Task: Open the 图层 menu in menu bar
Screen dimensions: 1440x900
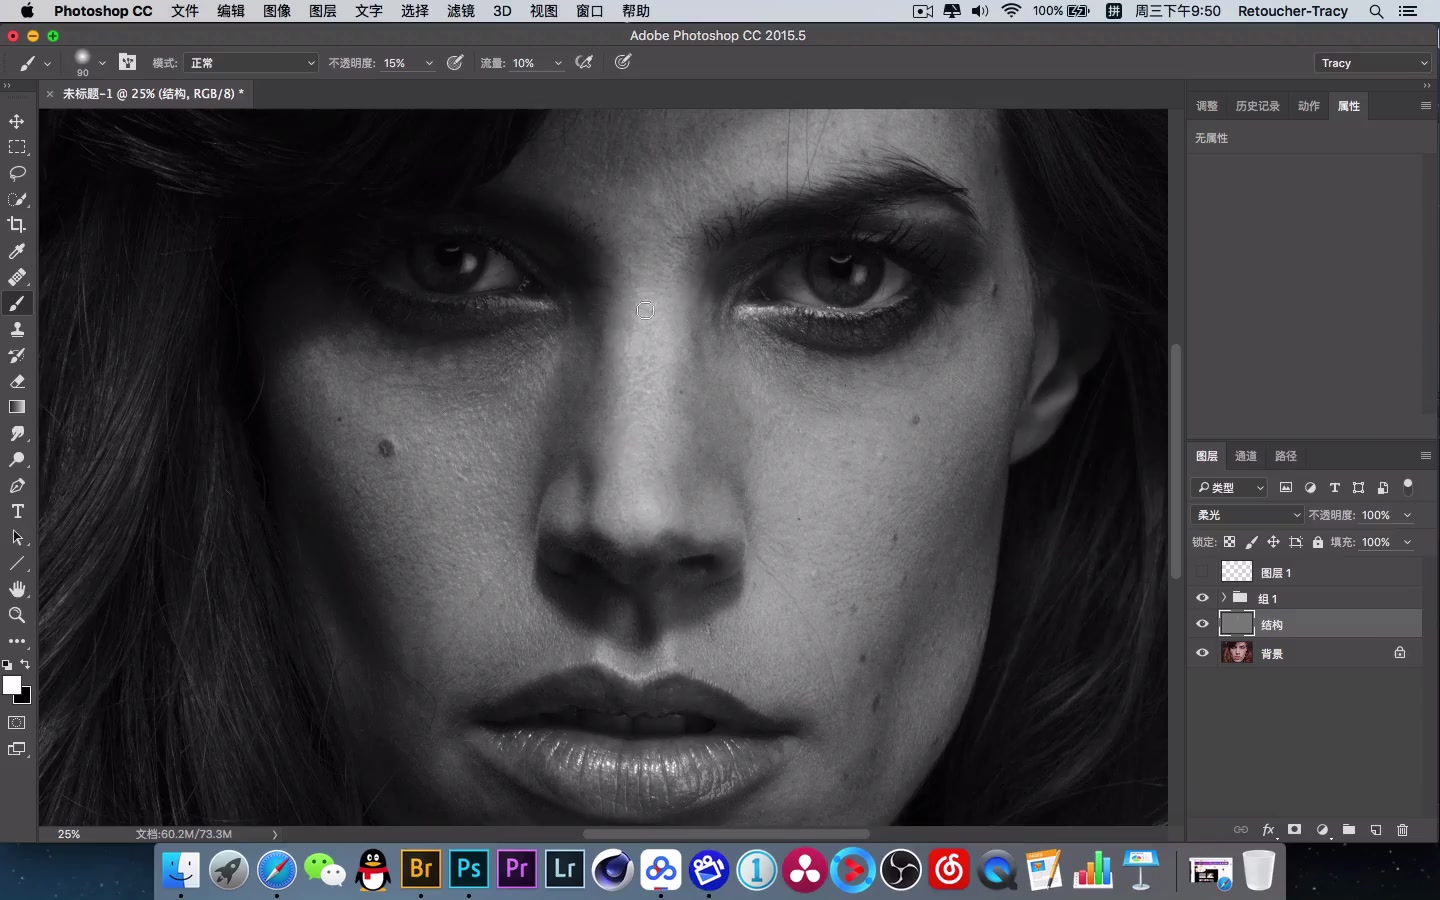Action: pos(323,11)
